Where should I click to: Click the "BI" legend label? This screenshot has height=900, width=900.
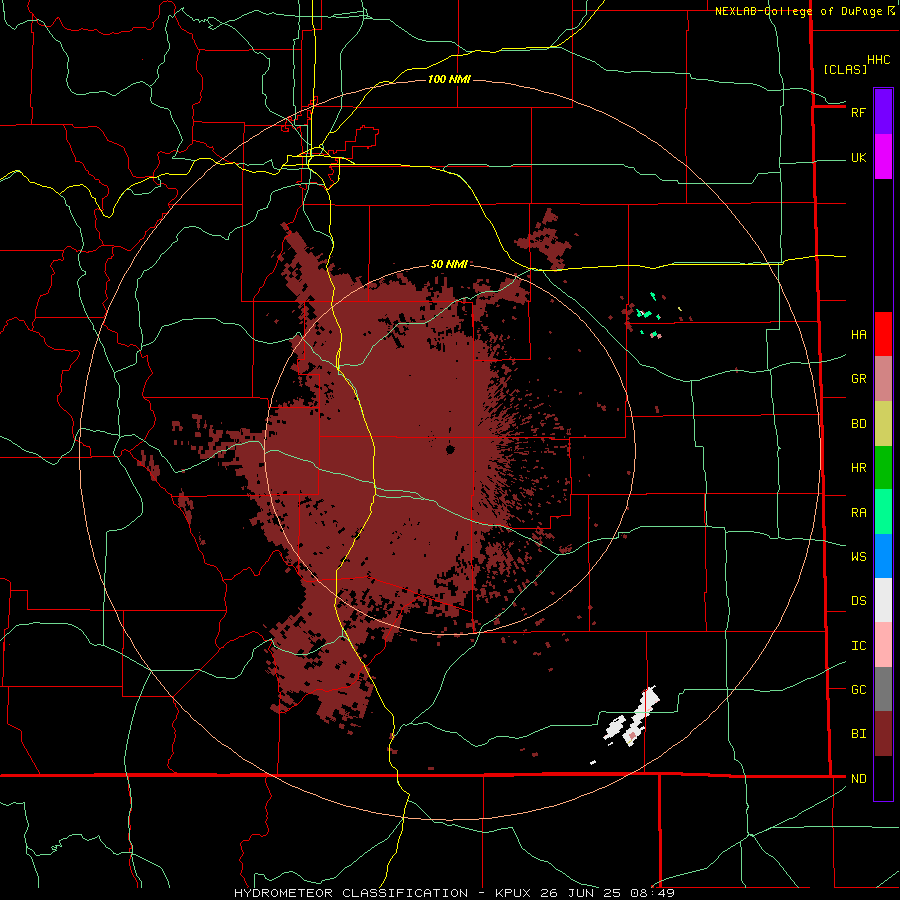coord(858,734)
